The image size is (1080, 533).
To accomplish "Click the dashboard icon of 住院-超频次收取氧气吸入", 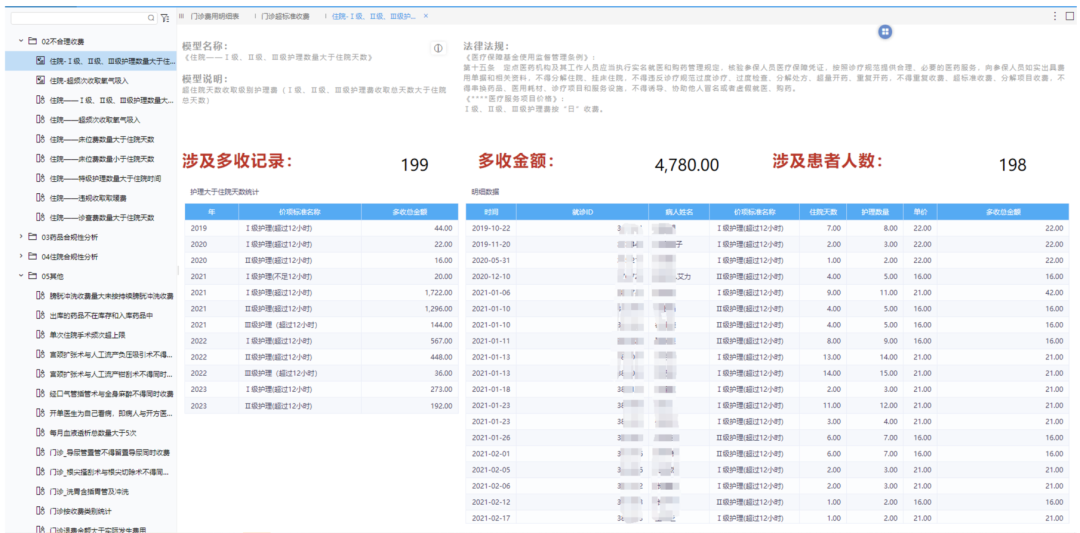I will click(x=40, y=81).
